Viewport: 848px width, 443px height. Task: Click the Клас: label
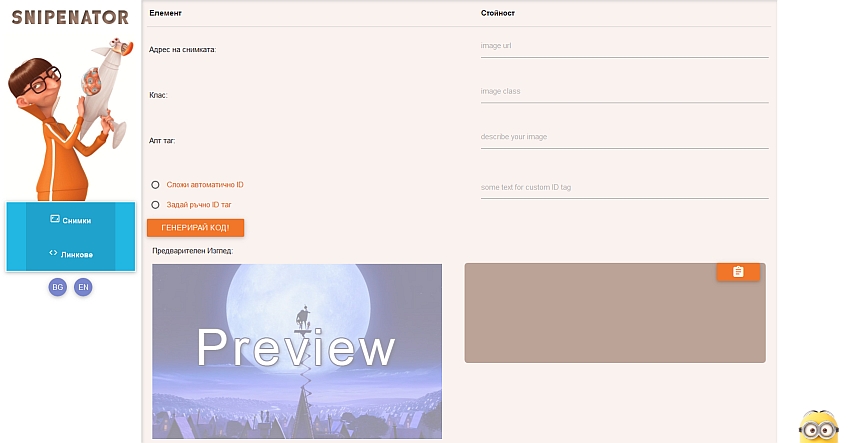point(158,95)
